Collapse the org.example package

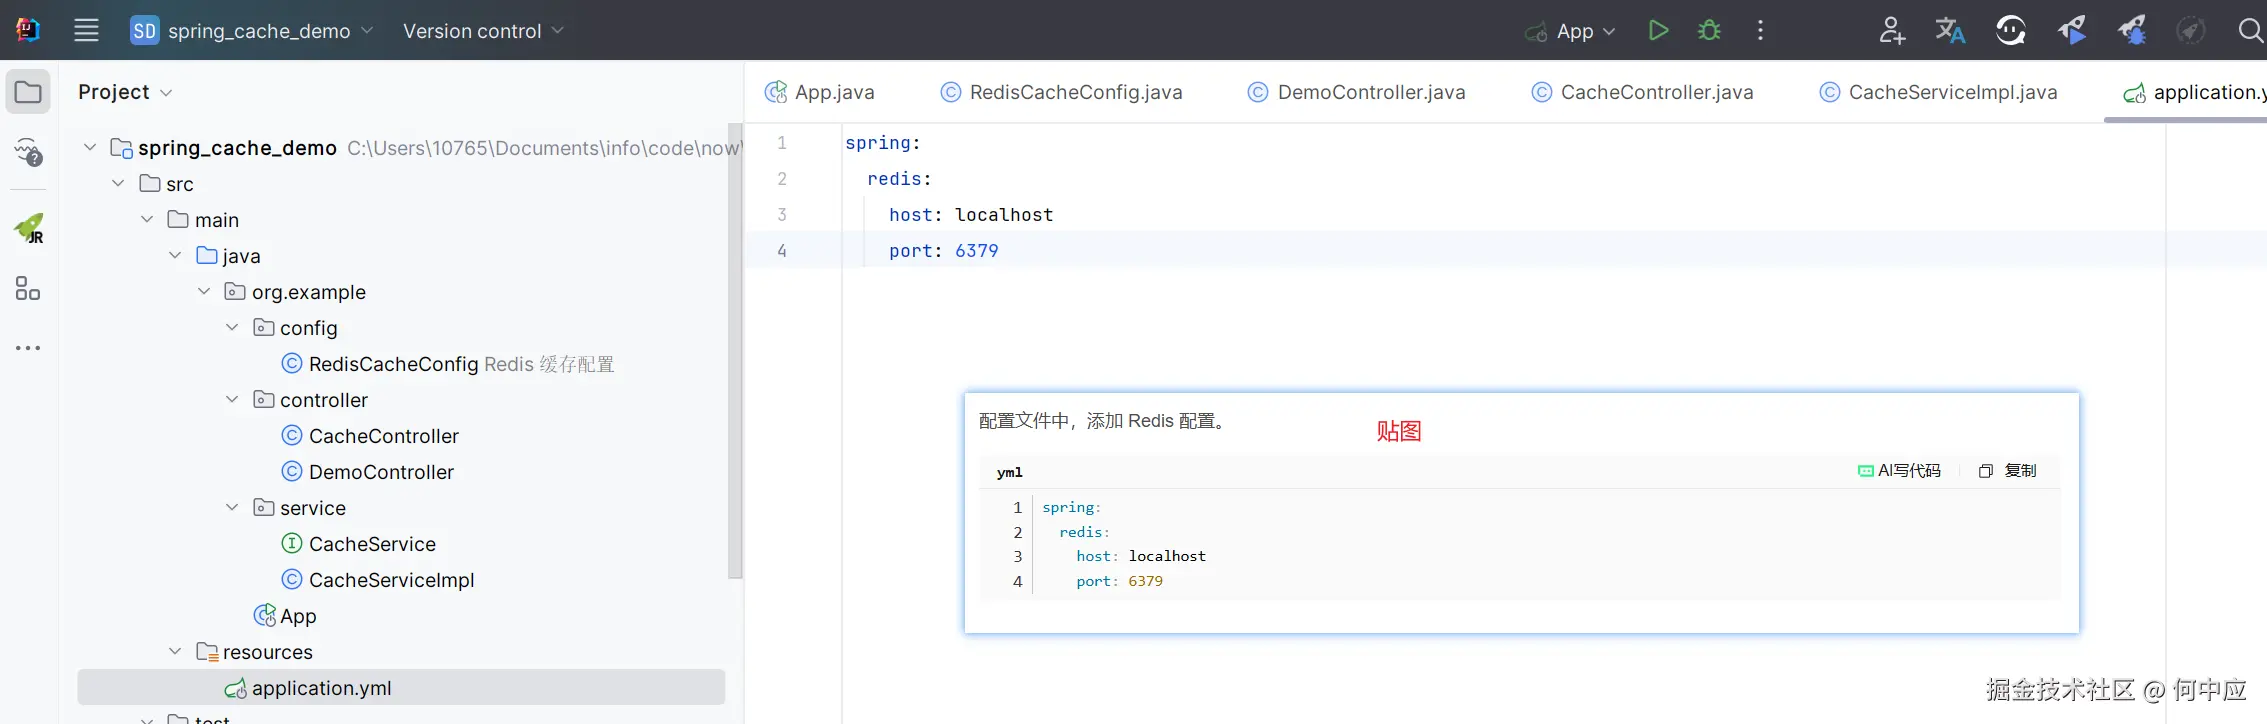(x=204, y=291)
